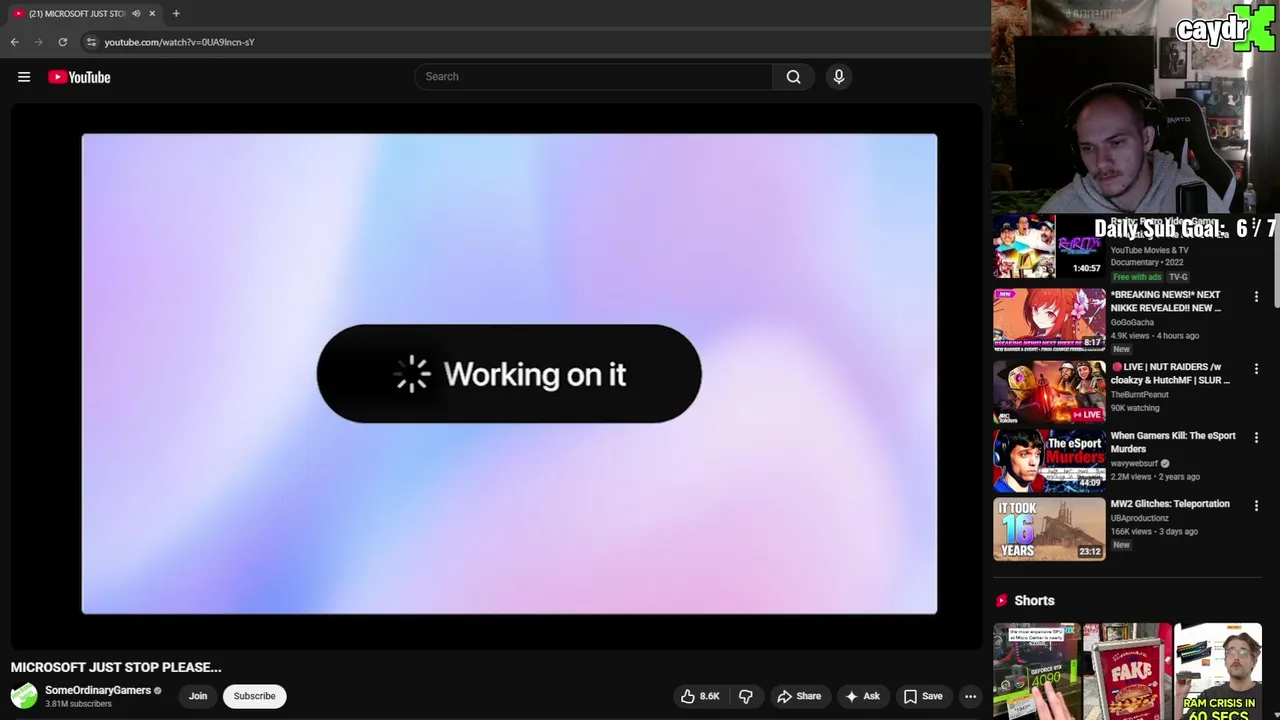
Task: Close the MICROSOFT JUST STOP tab
Action: (x=152, y=13)
